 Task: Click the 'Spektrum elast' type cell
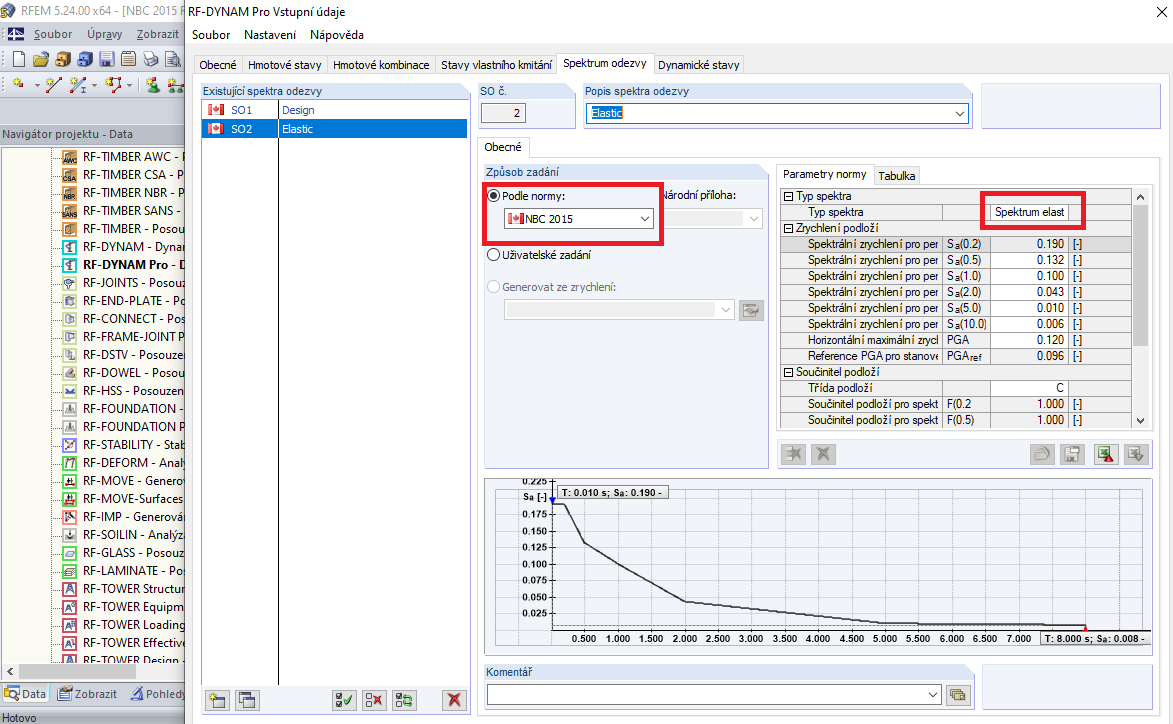point(1029,212)
